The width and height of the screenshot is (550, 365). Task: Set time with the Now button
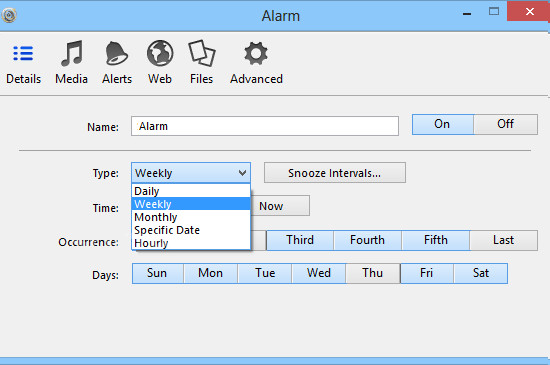click(x=280, y=206)
